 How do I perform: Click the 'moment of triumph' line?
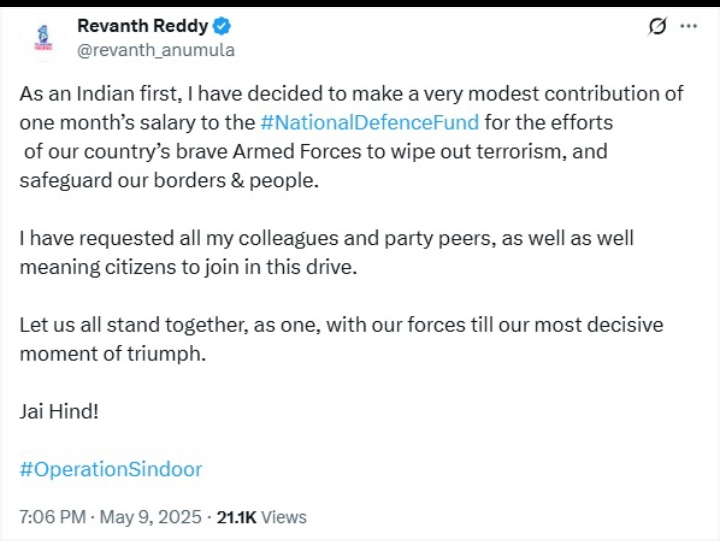click(x=112, y=354)
